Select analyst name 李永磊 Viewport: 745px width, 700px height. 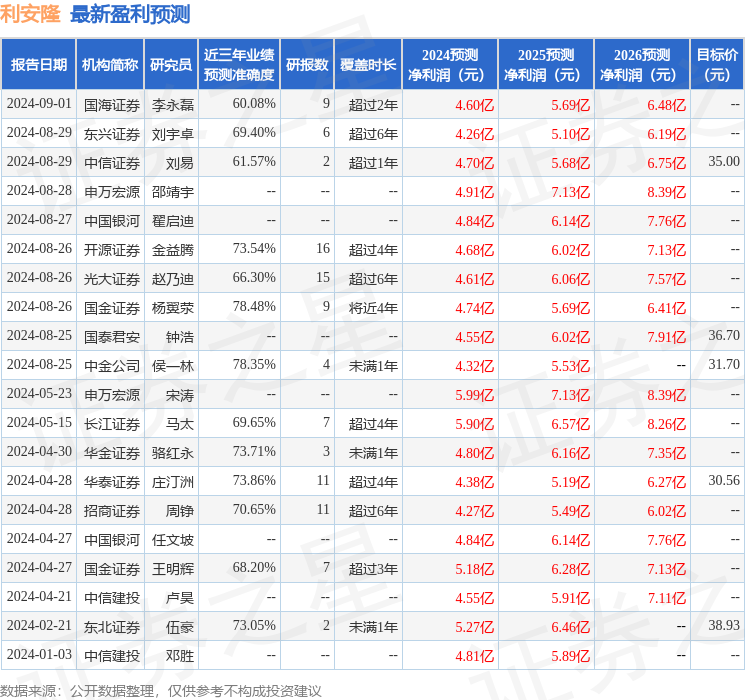pyautogui.click(x=173, y=105)
